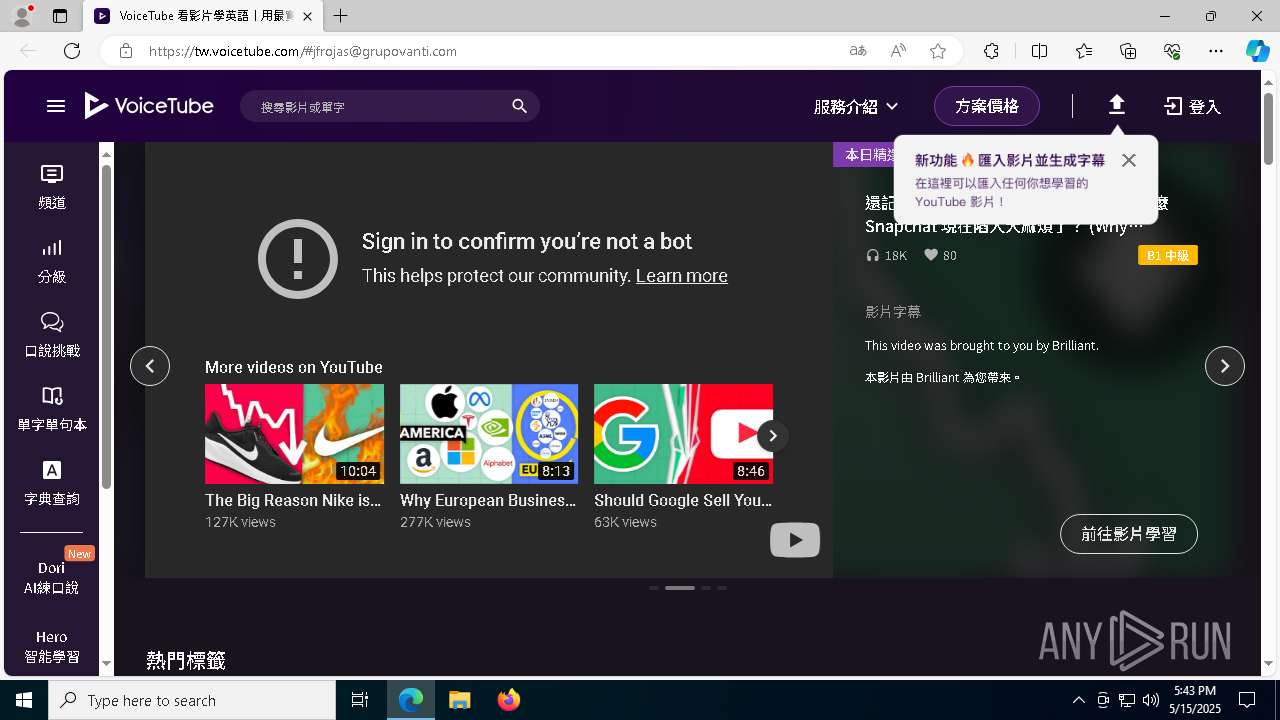Expand the 服務介紹 dropdown
Image resolution: width=1280 pixels, height=720 pixels.
[856, 106]
